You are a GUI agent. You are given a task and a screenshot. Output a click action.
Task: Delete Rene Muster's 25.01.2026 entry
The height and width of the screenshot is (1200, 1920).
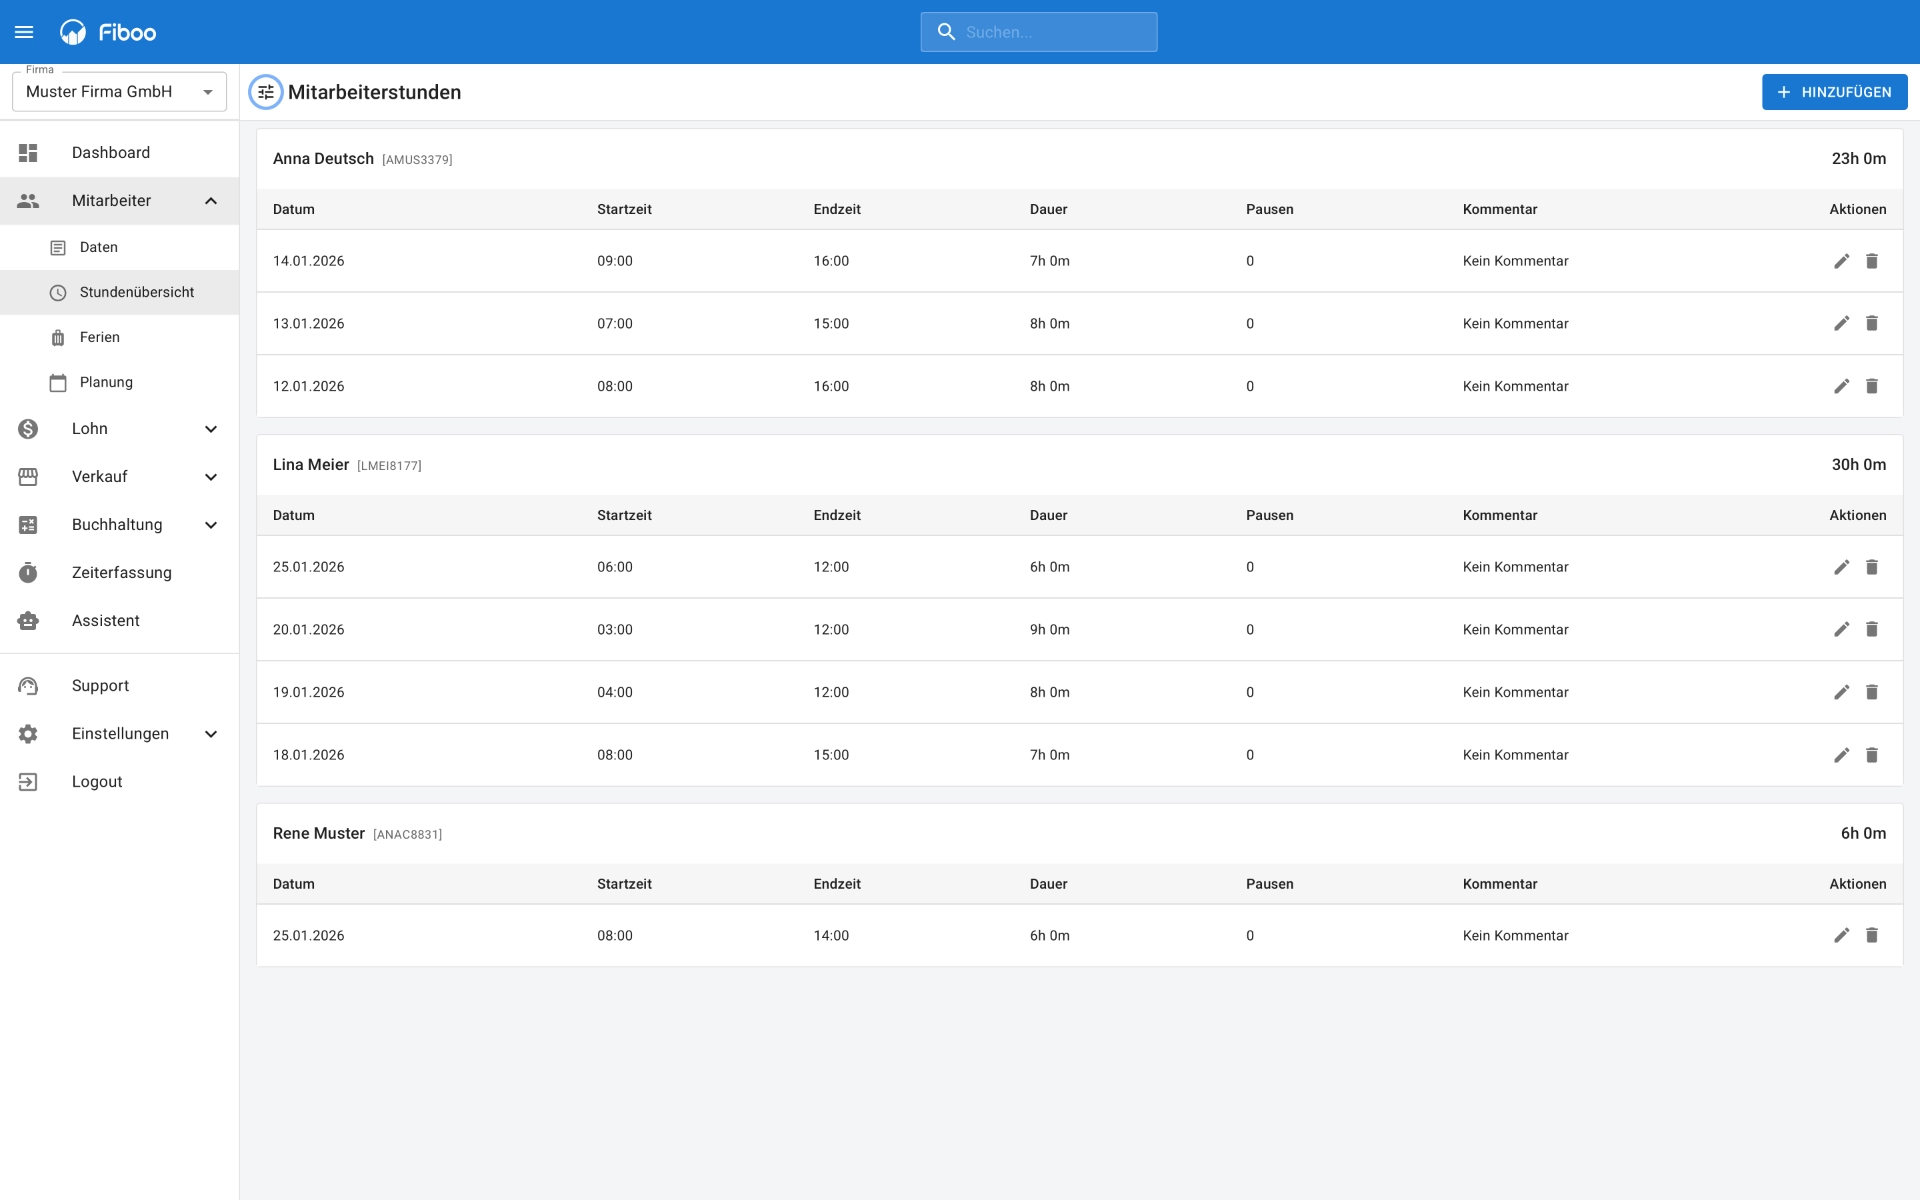[1872, 935]
